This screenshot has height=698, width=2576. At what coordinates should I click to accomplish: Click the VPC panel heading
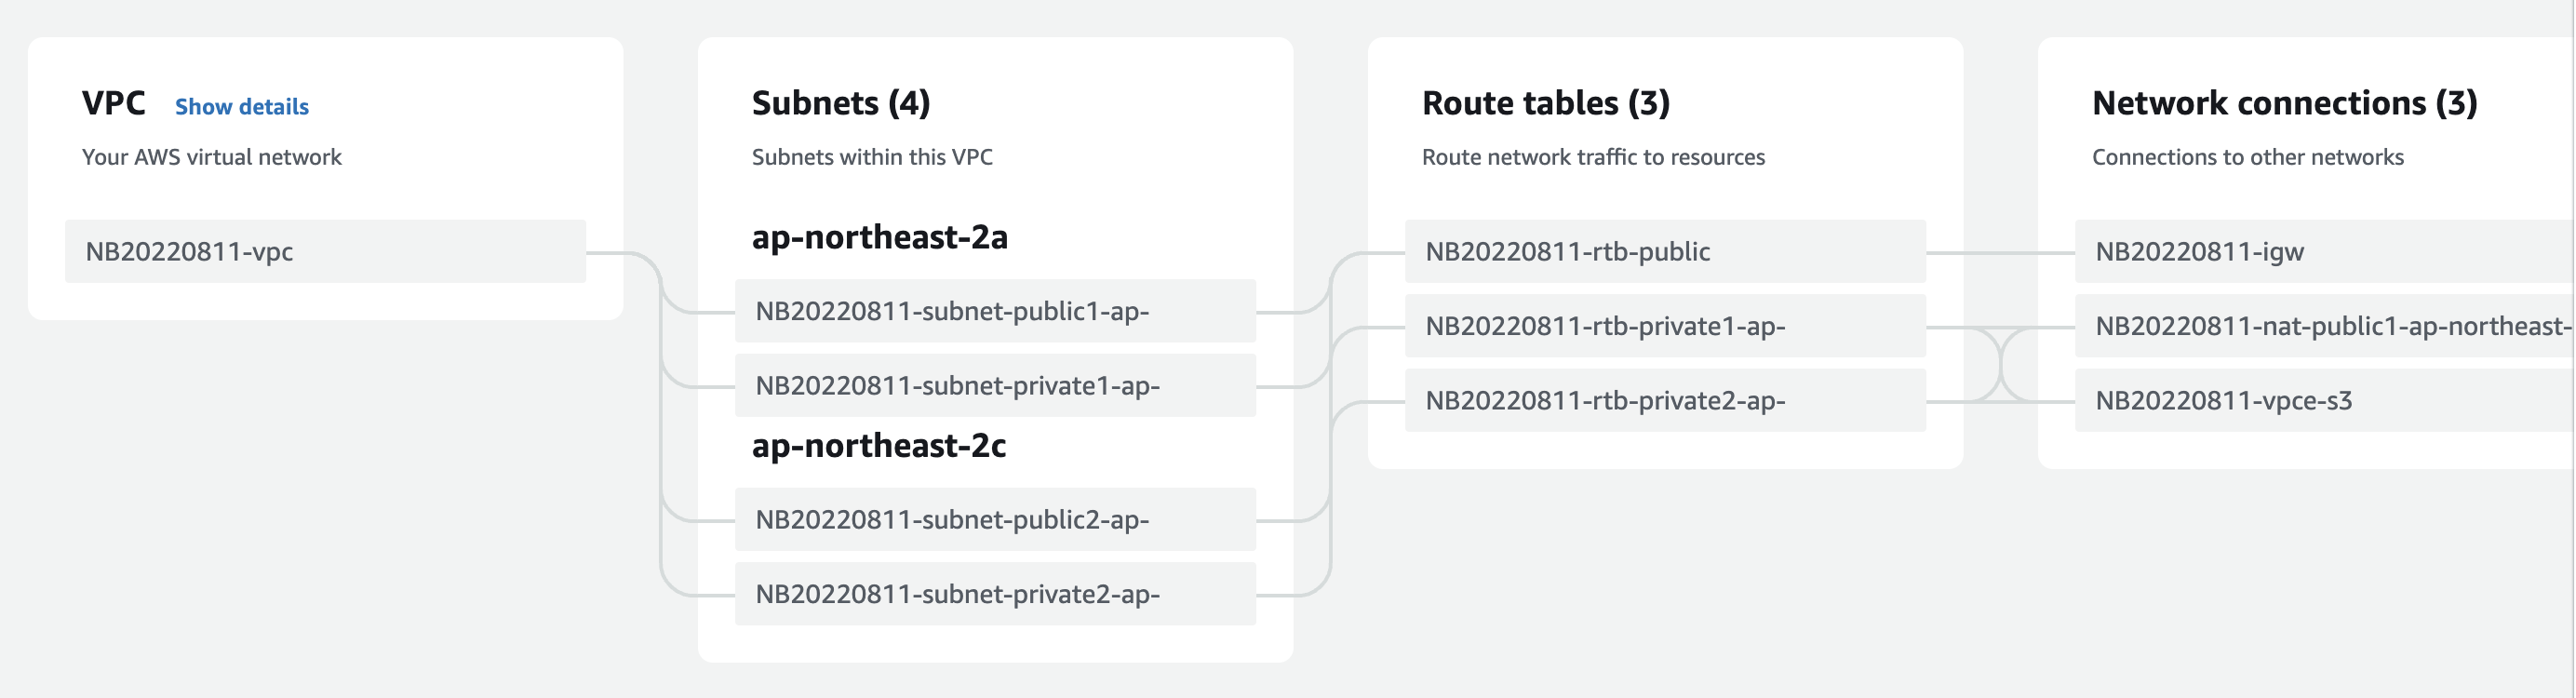coord(113,103)
